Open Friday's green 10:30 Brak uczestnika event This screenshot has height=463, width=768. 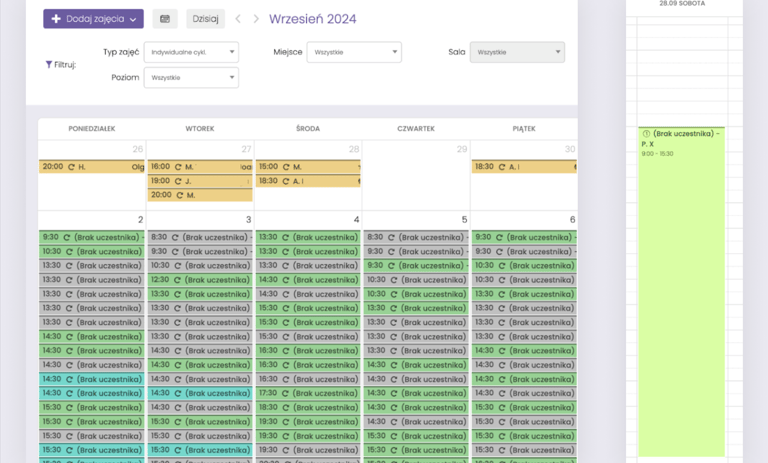tap(524, 266)
